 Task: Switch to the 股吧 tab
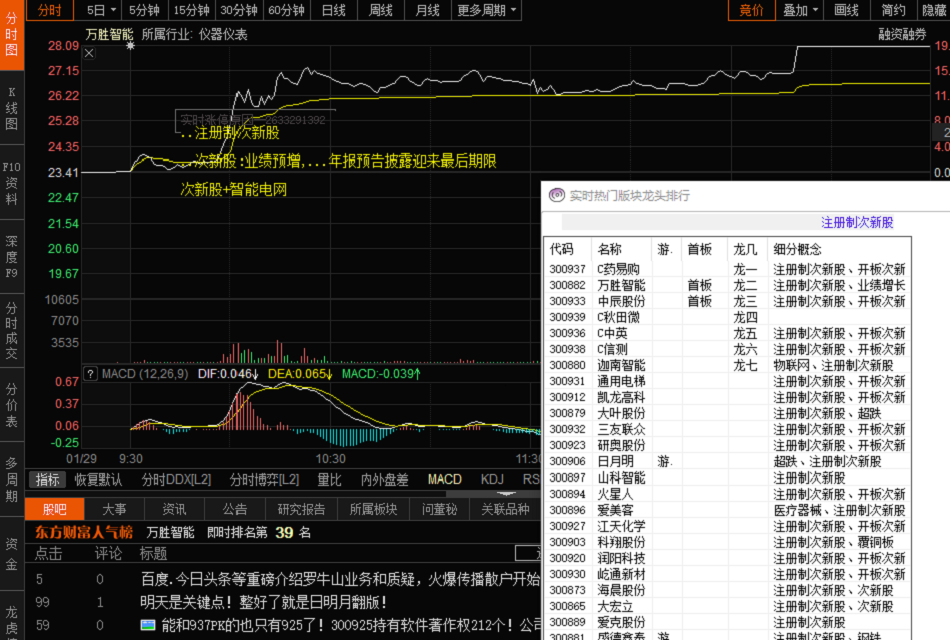[x=55, y=509]
